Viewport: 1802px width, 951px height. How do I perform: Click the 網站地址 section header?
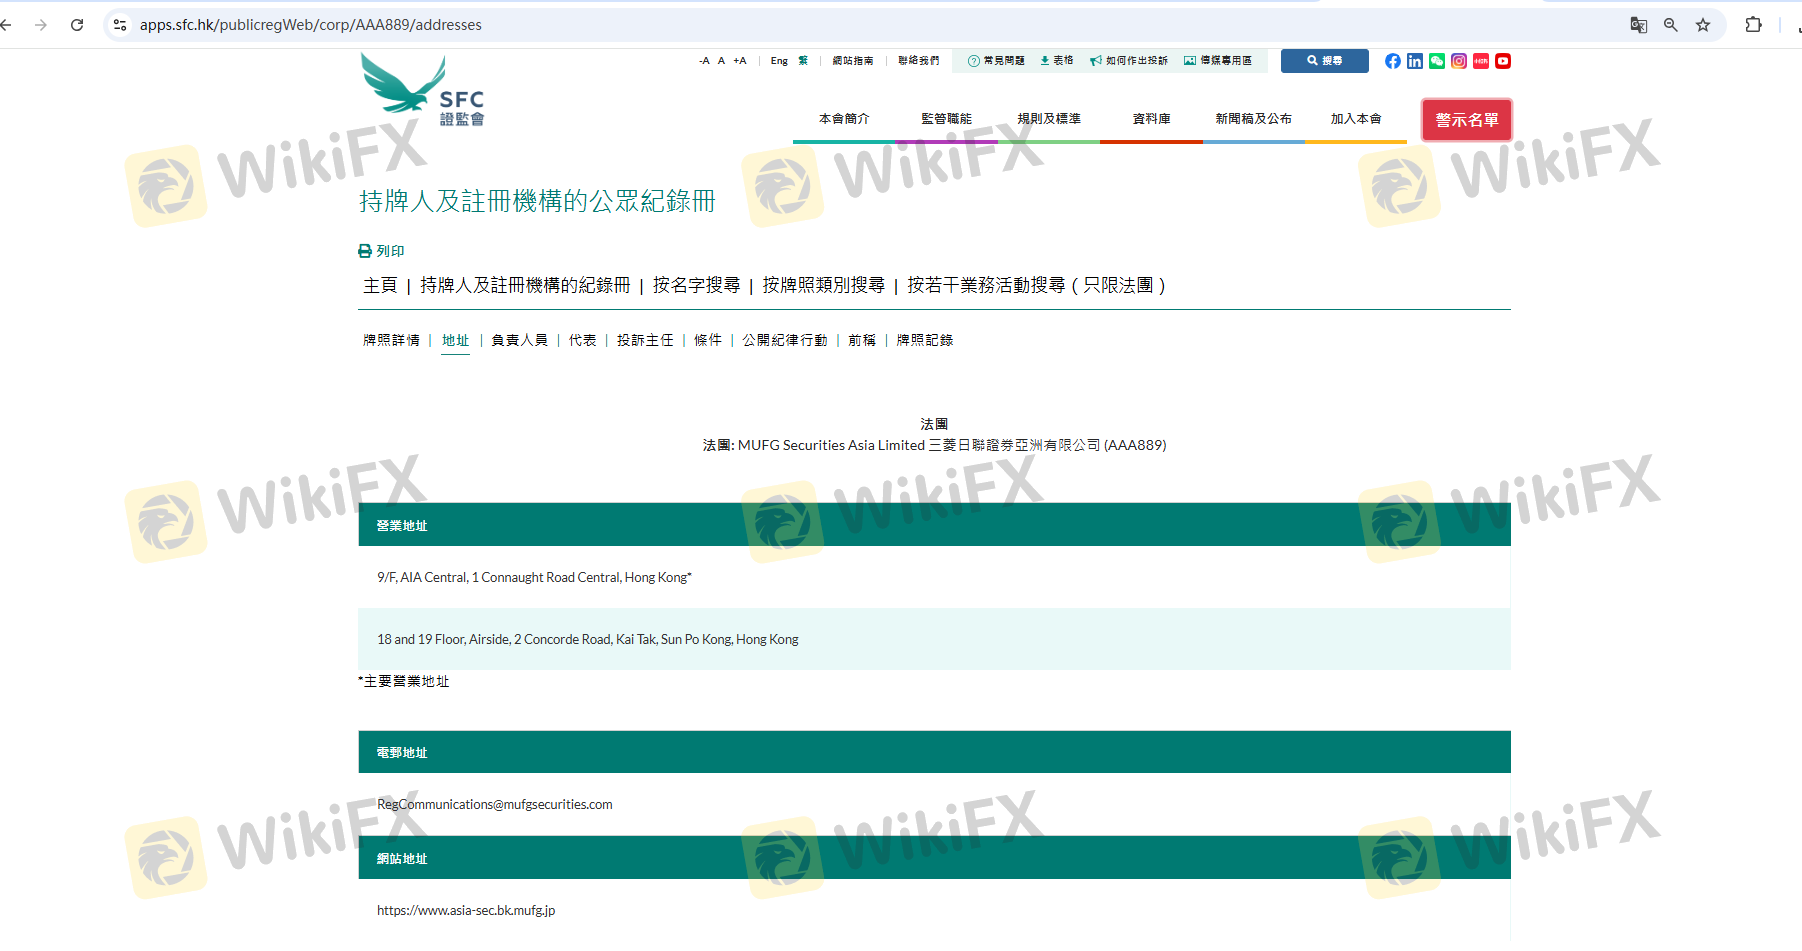[934, 858]
